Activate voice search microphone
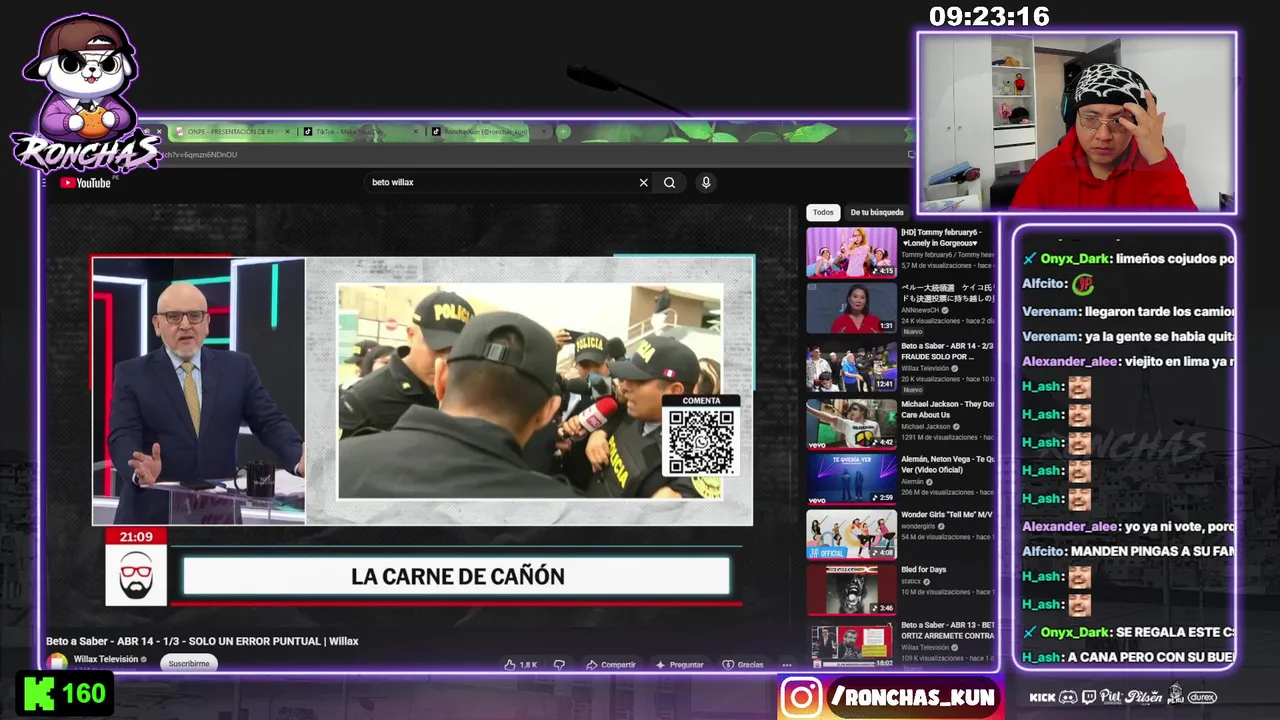Screen dimensions: 1280x720 pyautogui.click(x=706, y=182)
